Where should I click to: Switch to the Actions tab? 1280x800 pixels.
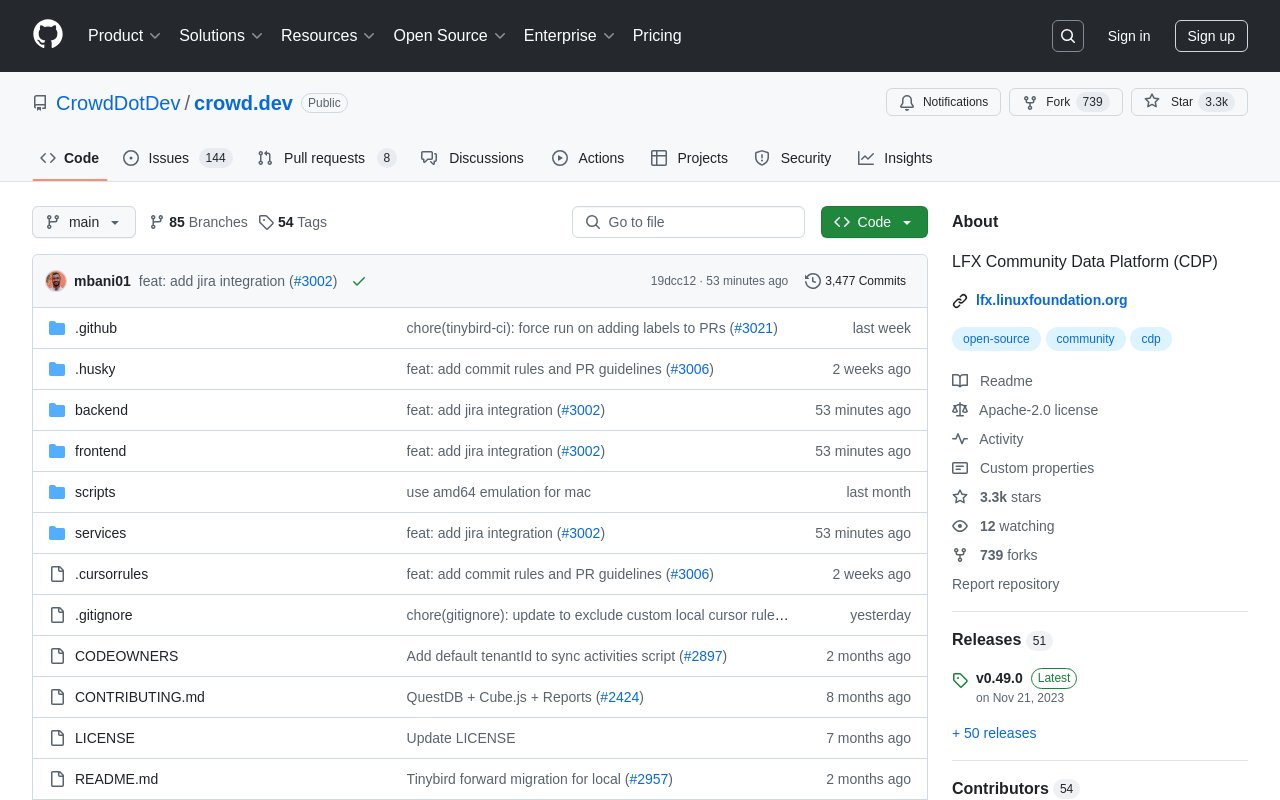pyautogui.click(x=588, y=158)
